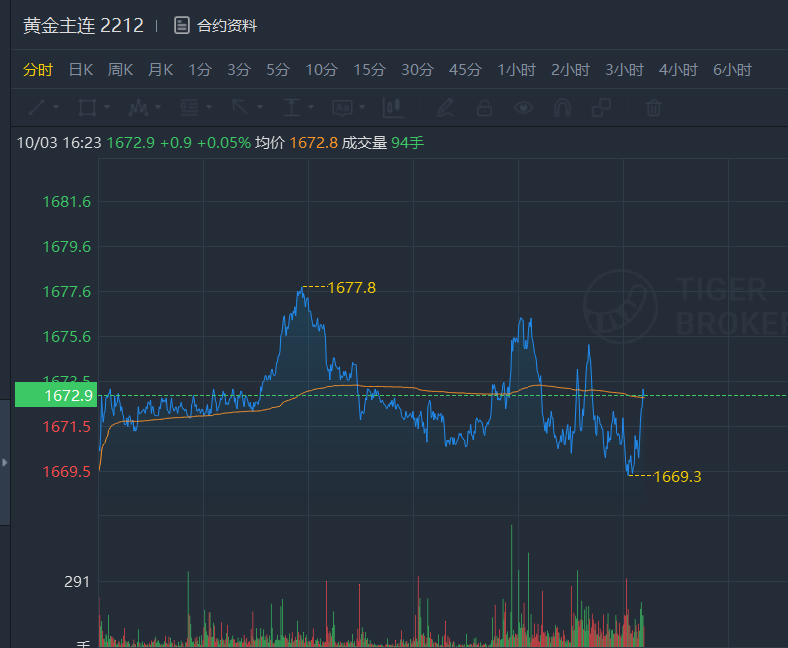This screenshot has width=788, height=648.
Task: Select the 3小时 interval tab
Action: click(624, 69)
